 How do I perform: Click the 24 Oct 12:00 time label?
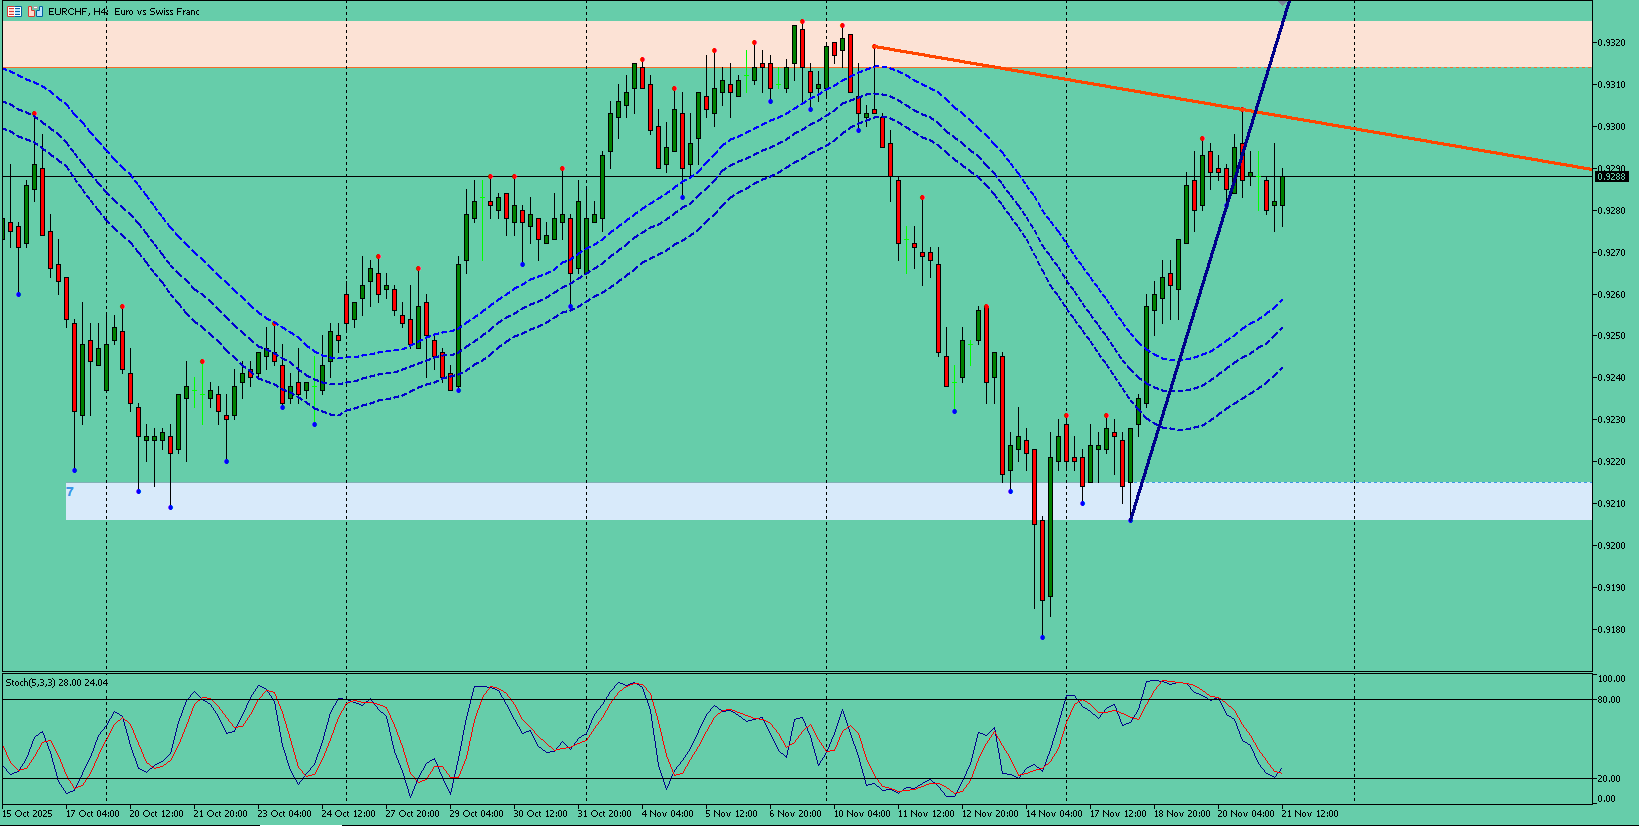coord(348,814)
